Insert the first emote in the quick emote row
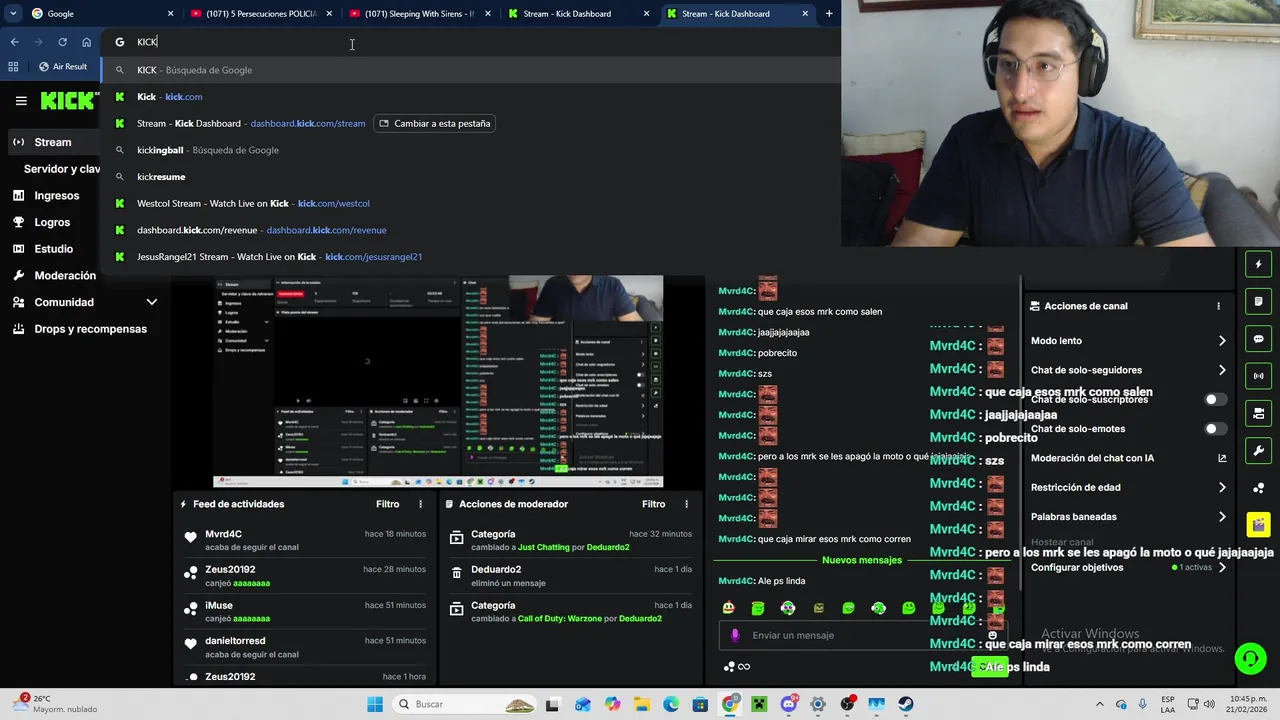 click(x=729, y=608)
